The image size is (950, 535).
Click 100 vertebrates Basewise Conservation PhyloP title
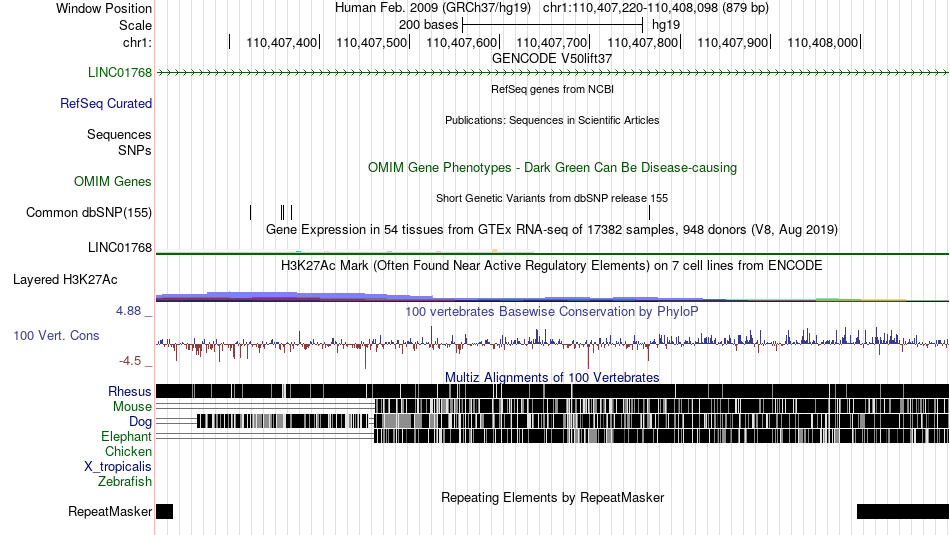click(x=552, y=311)
